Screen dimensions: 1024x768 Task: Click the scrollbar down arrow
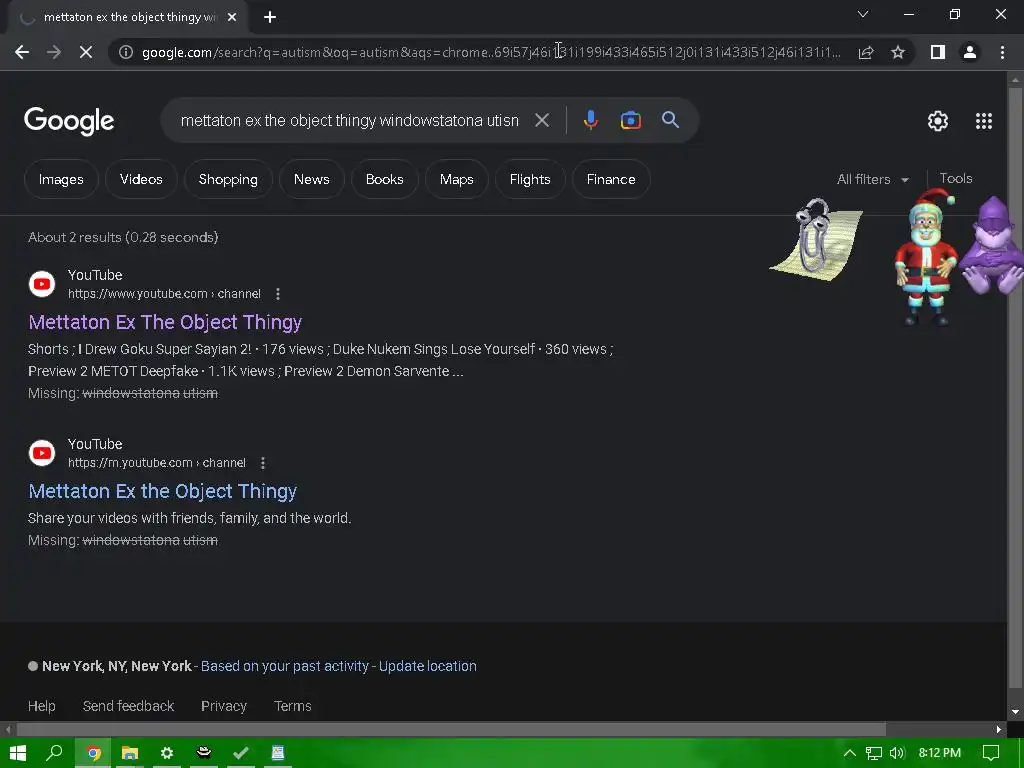tap(1015, 712)
